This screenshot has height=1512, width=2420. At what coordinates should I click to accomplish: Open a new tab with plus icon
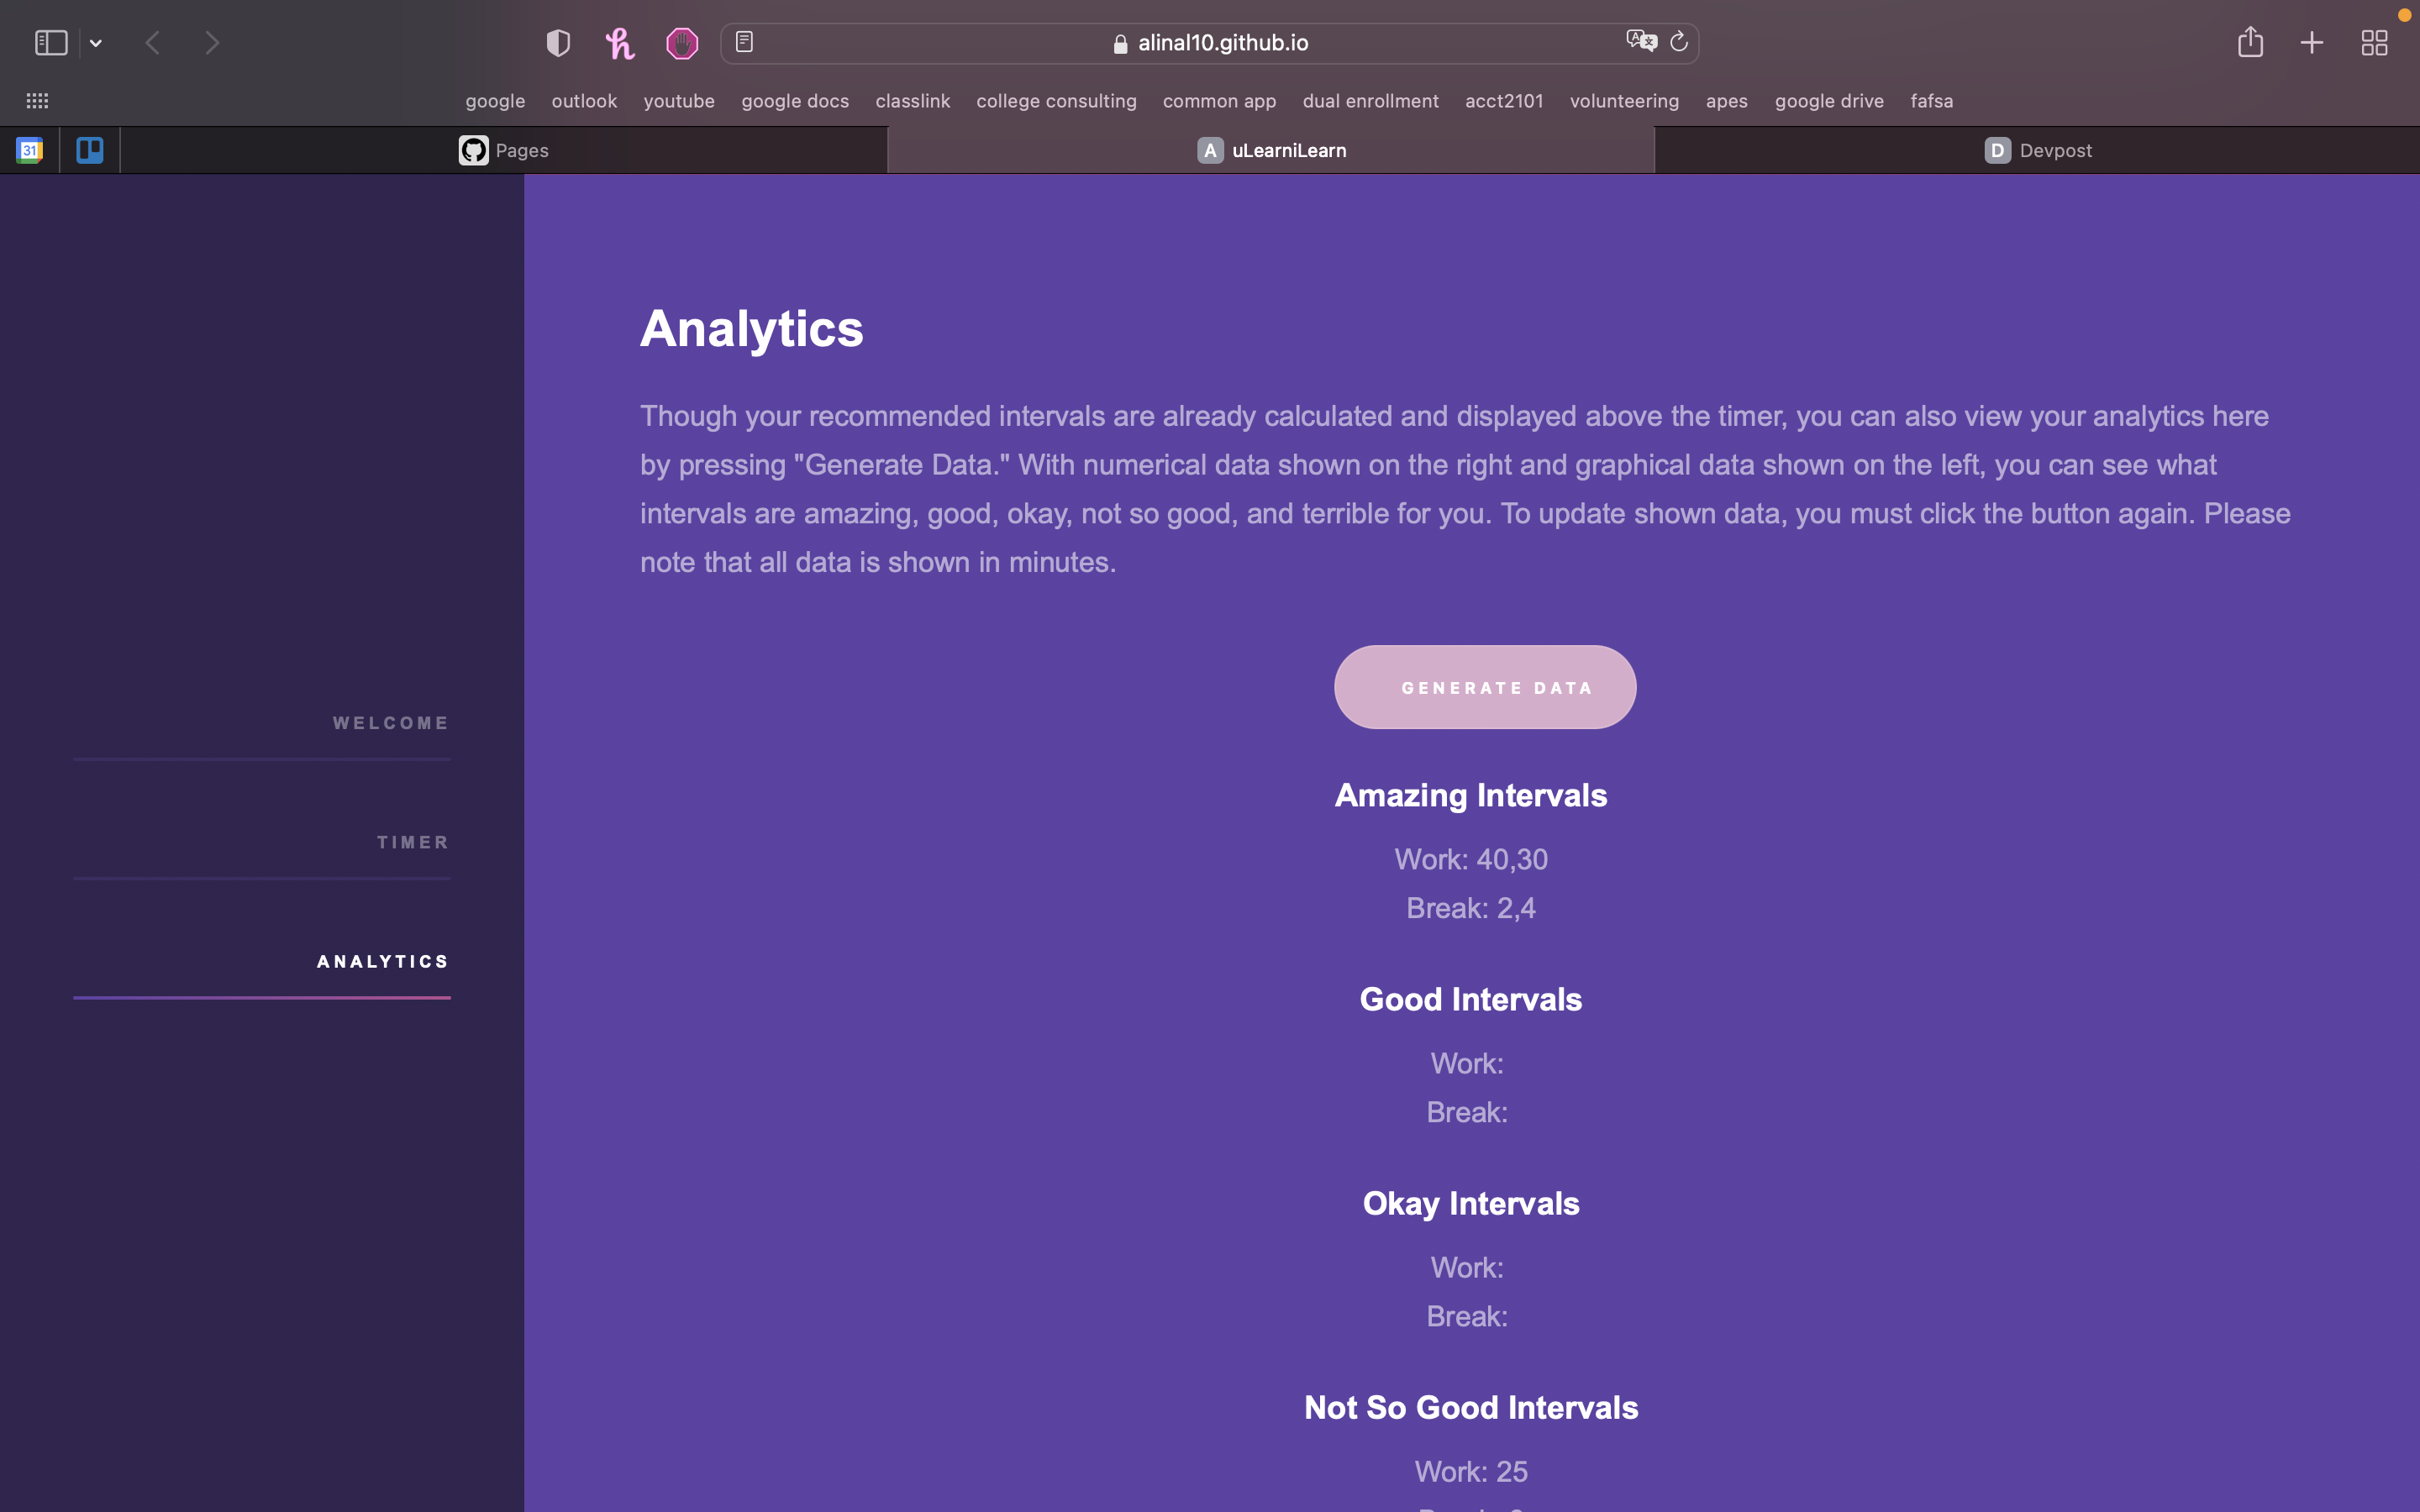point(2312,43)
